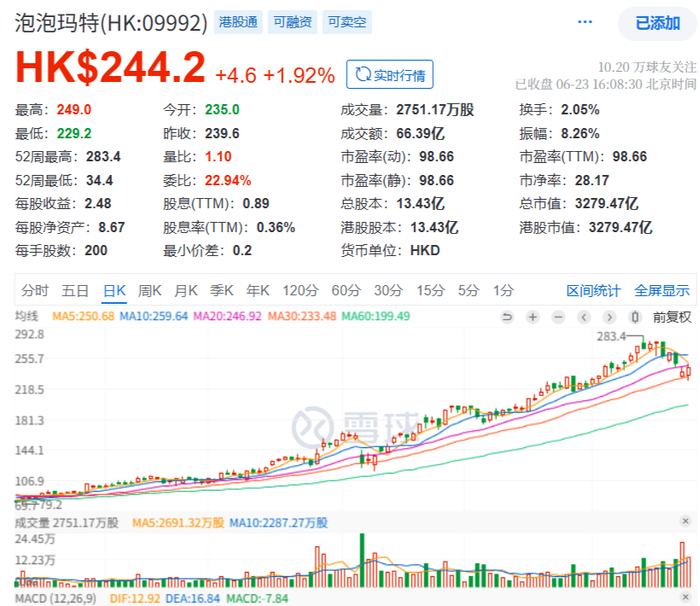Switch to the 120分 interval tab
Image resolution: width=700 pixels, height=606 pixels.
pos(300,291)
